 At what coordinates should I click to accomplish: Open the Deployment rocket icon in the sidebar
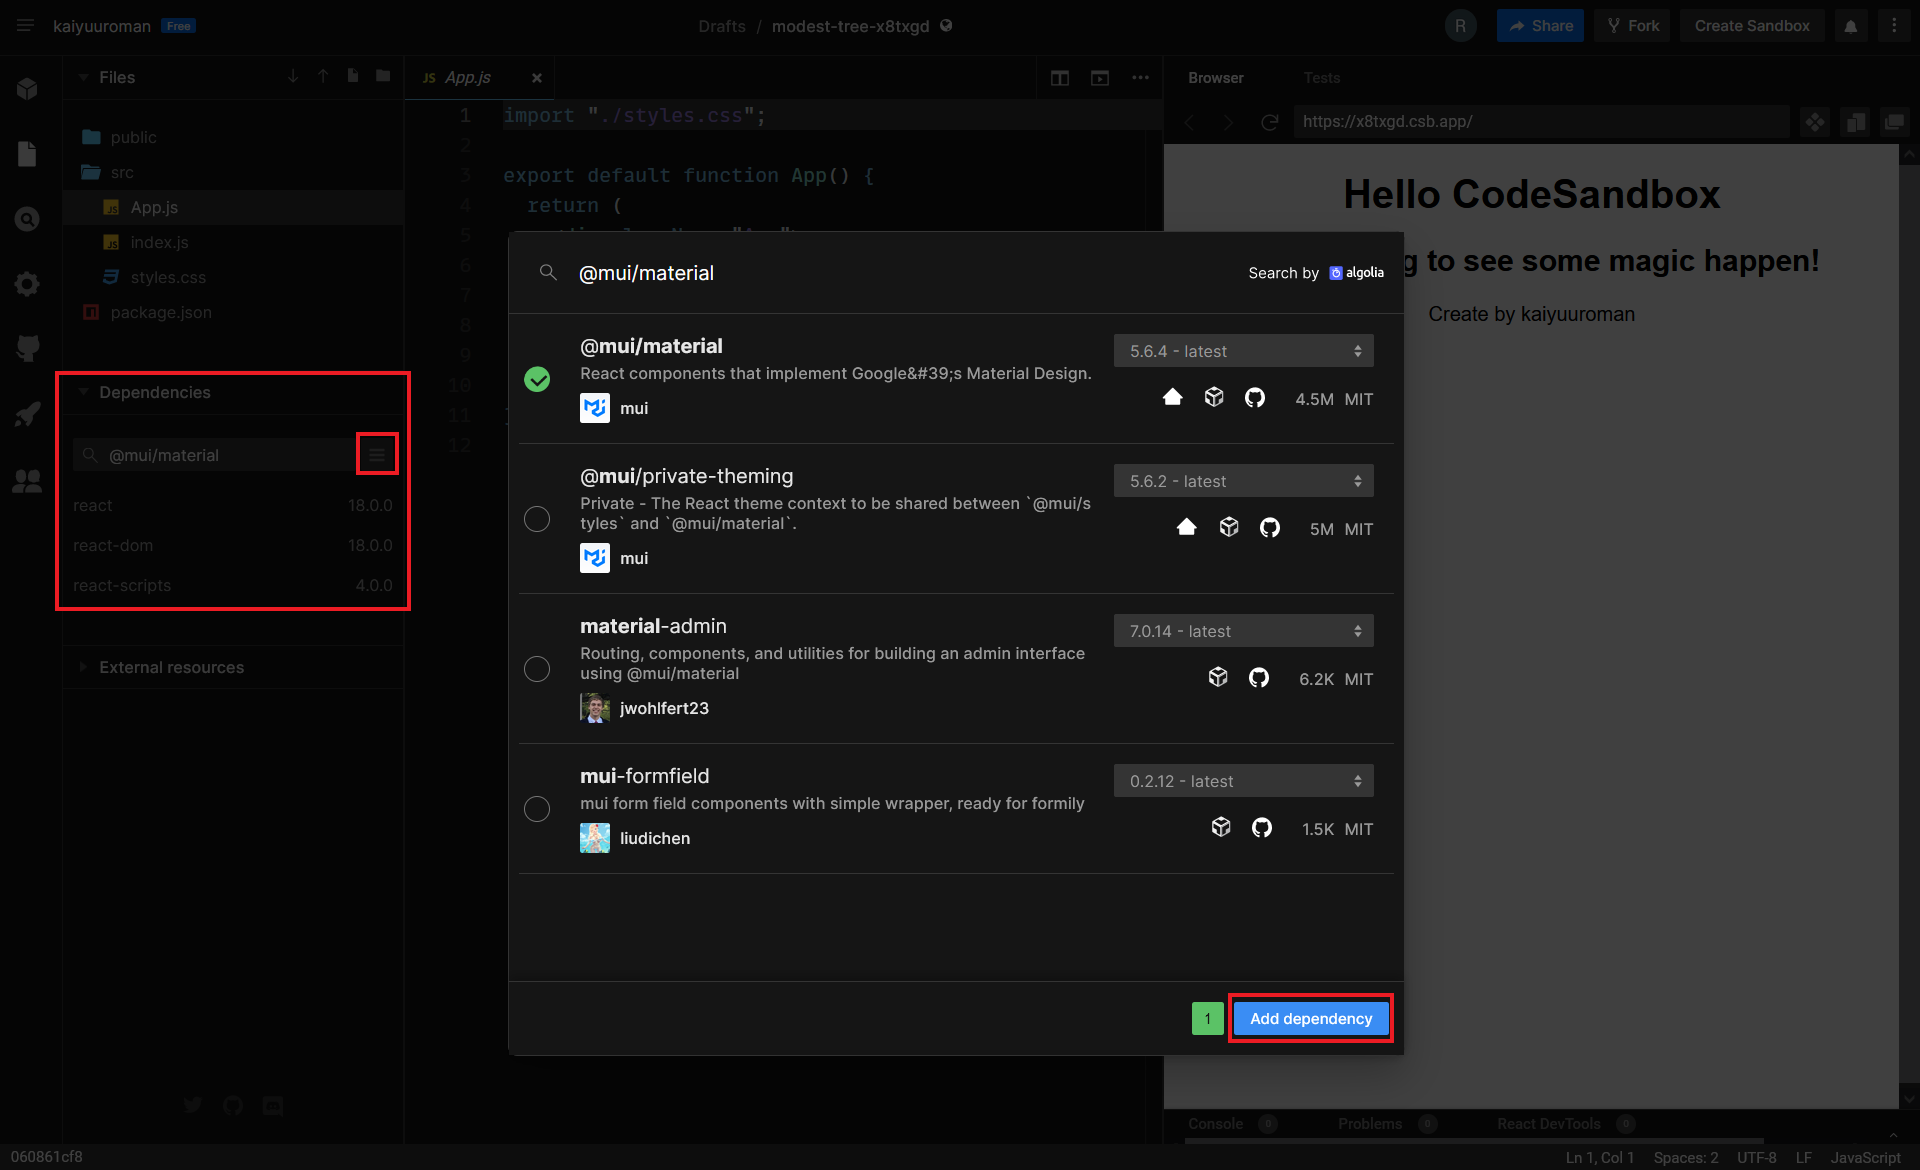(x=27, y=414)
